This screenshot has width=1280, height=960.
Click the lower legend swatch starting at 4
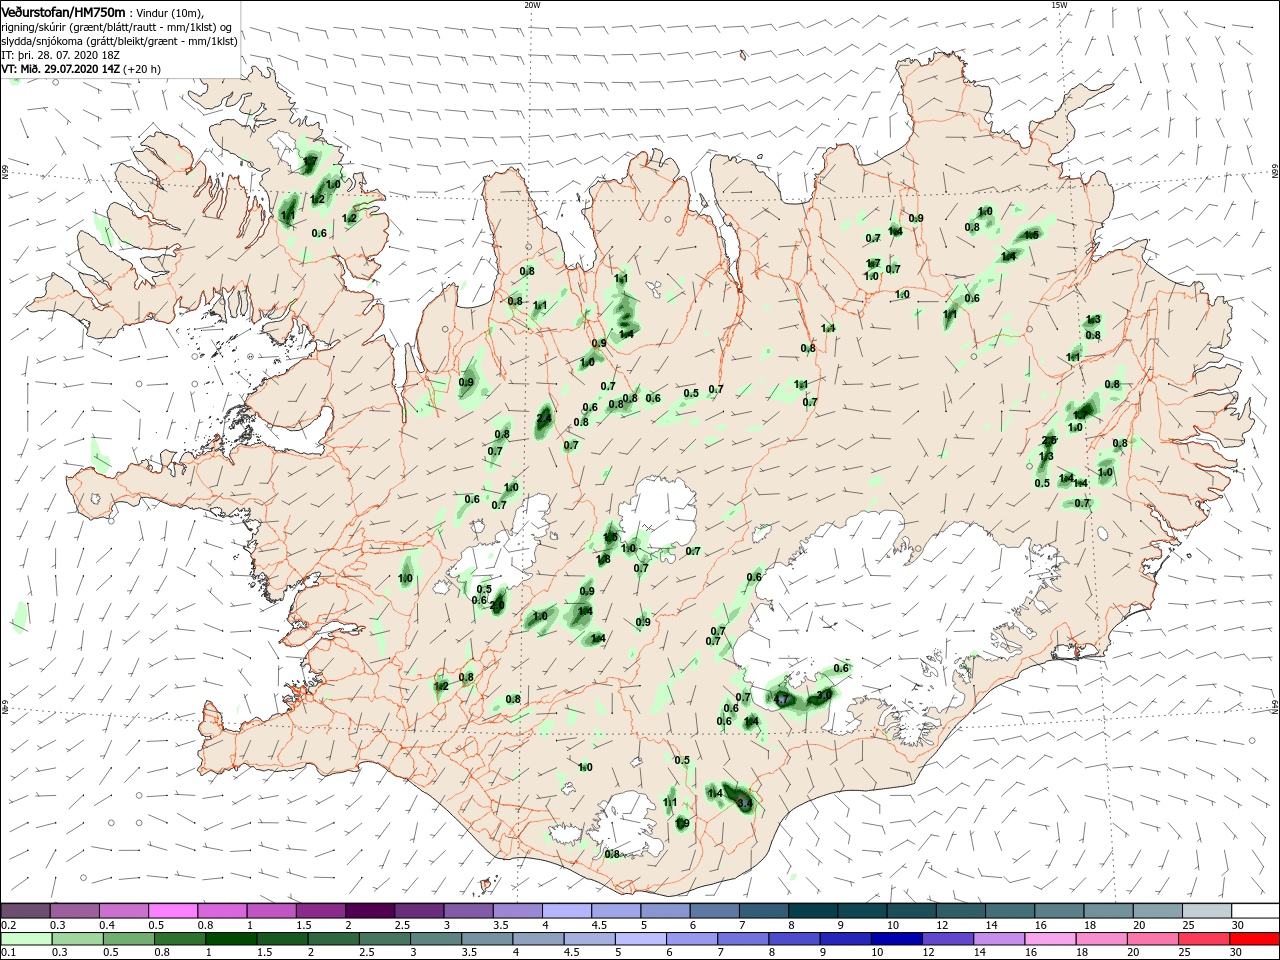click(538, 939)
